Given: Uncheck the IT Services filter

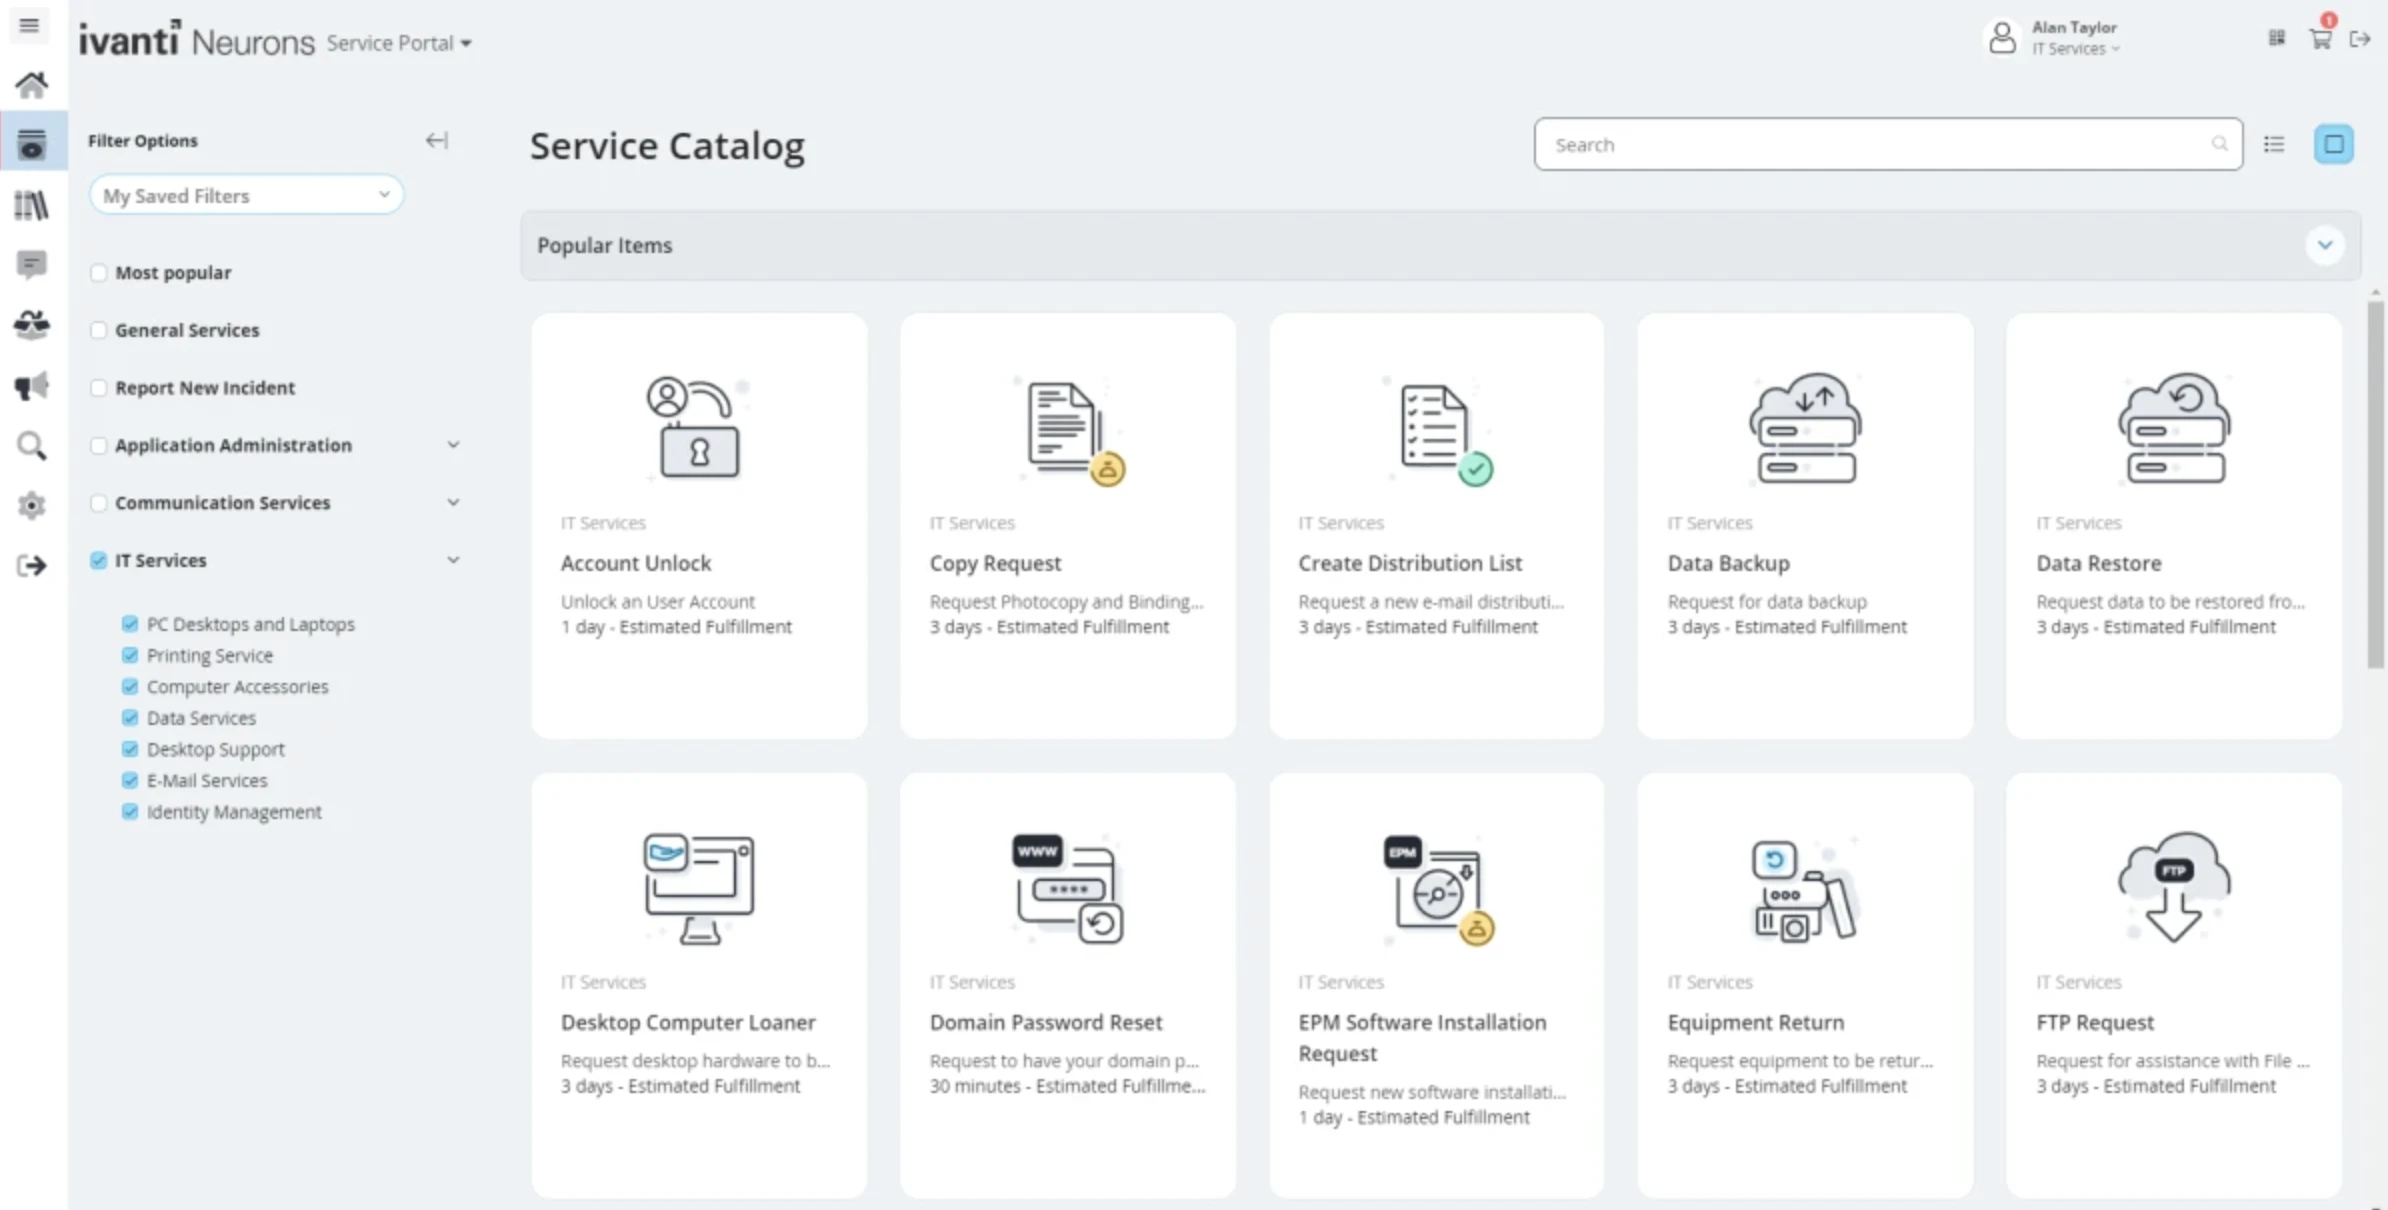Looking at the screenshot, I should point(98,560).
